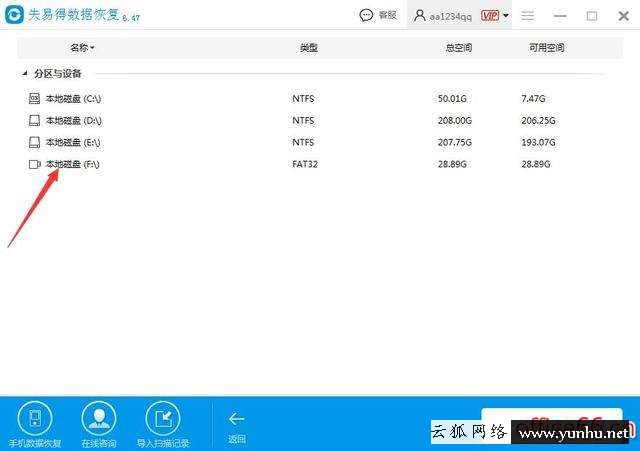Close the application window
Screen dimensions: 640x451
(623, 16)
